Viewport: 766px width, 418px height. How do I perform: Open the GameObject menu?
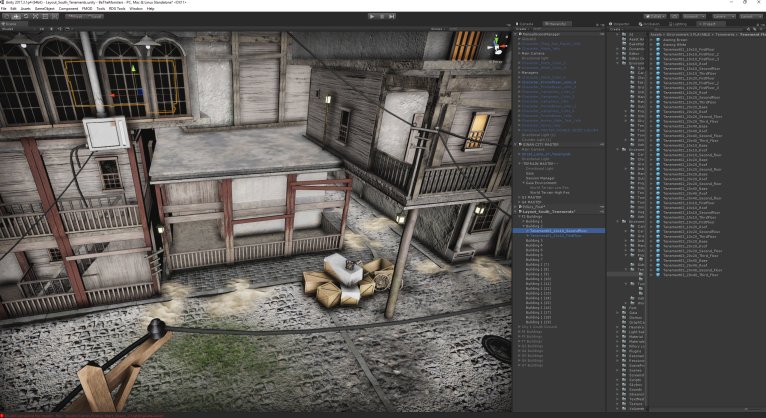click(x=44, y=8)
